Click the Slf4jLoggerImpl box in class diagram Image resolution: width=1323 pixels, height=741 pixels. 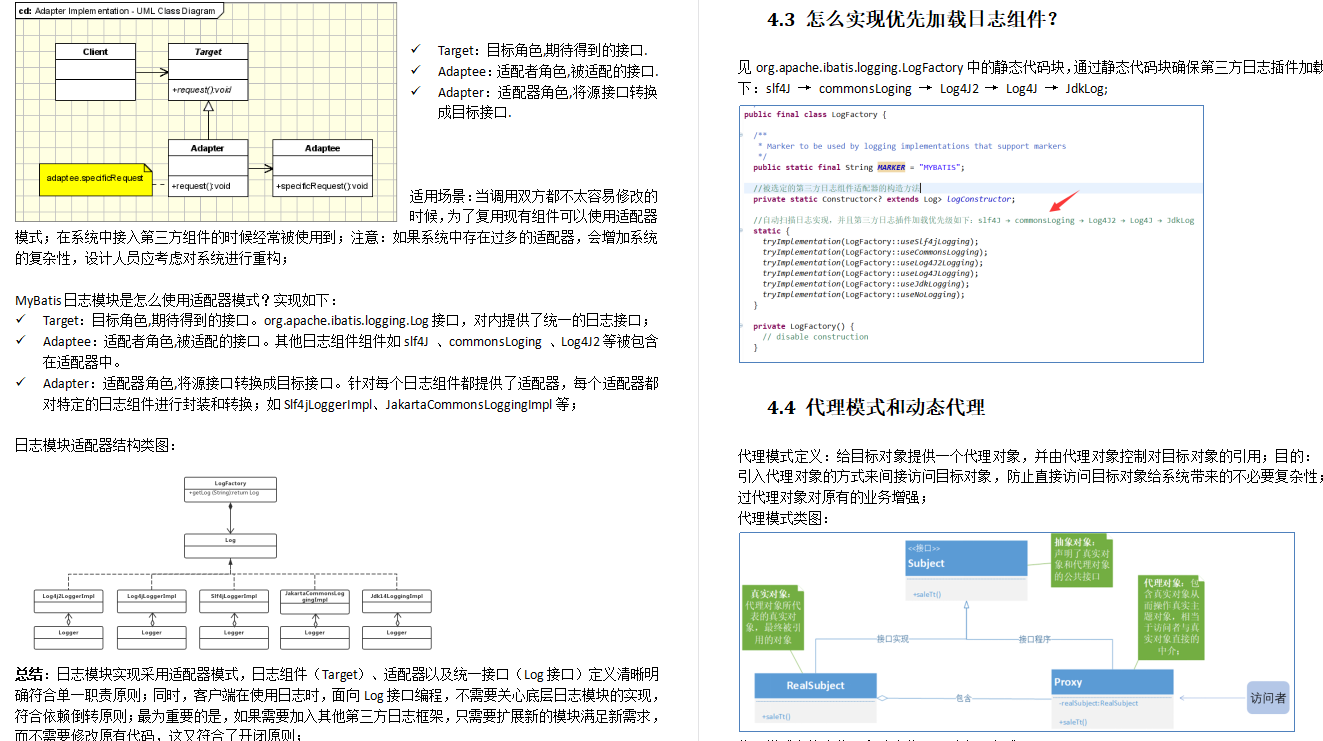click(233, 599)
